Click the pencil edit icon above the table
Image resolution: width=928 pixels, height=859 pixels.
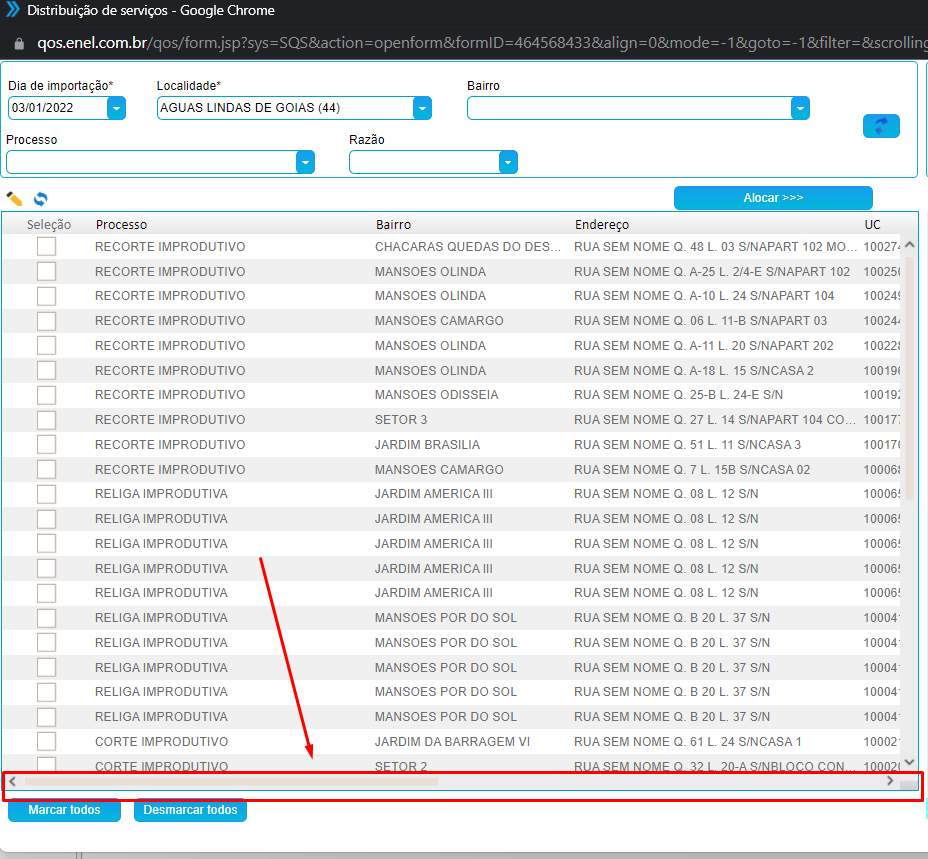point(14,199)
